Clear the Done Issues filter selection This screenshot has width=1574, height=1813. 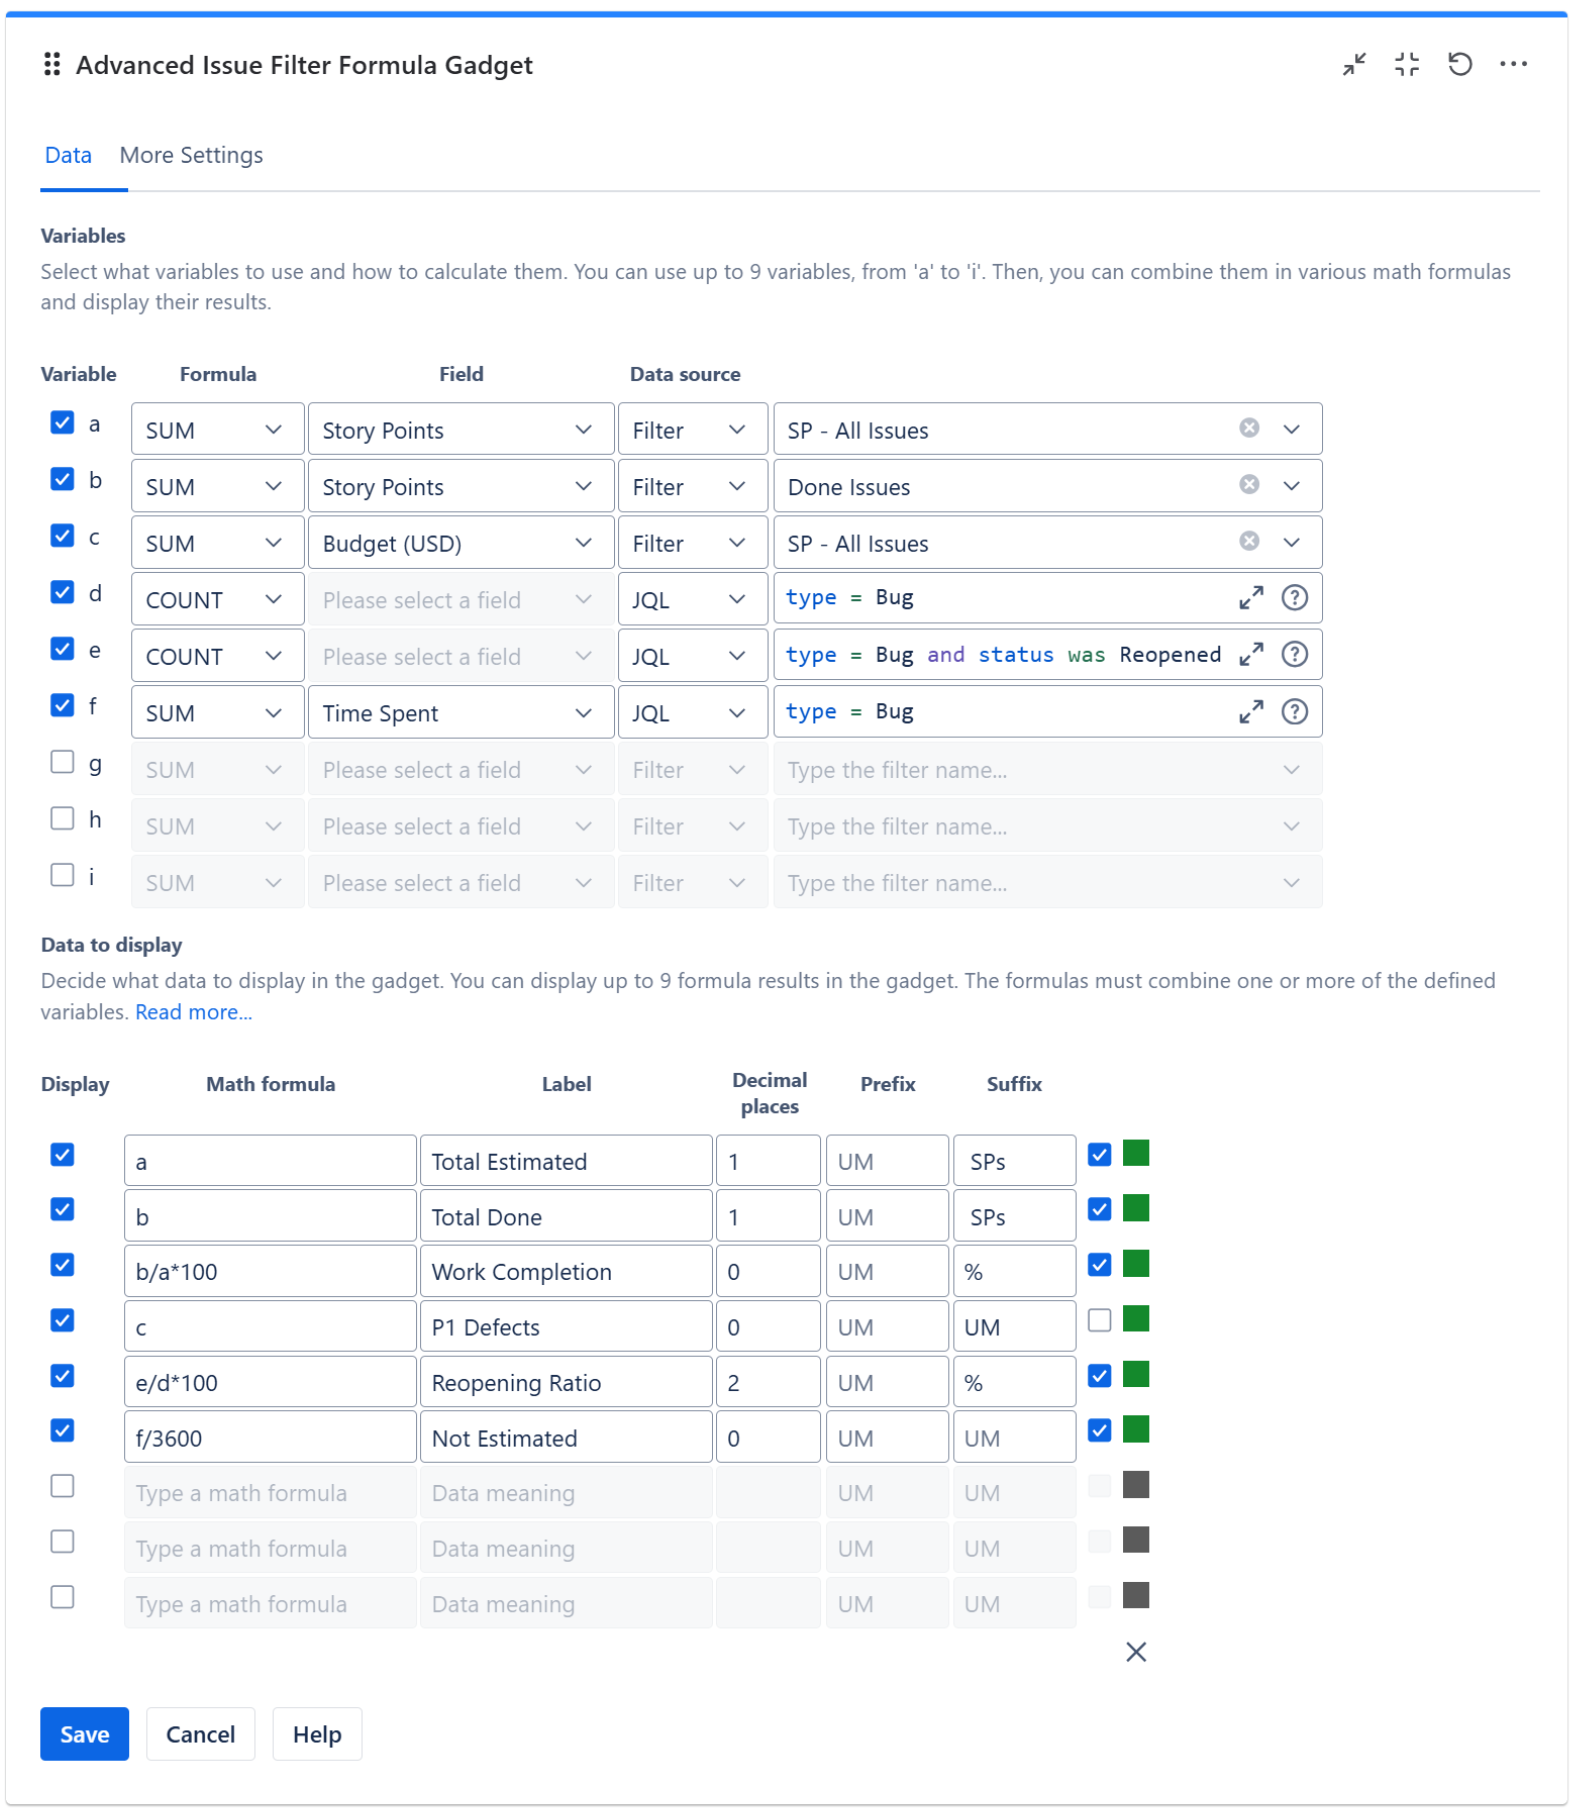[x=1249, y=485]
